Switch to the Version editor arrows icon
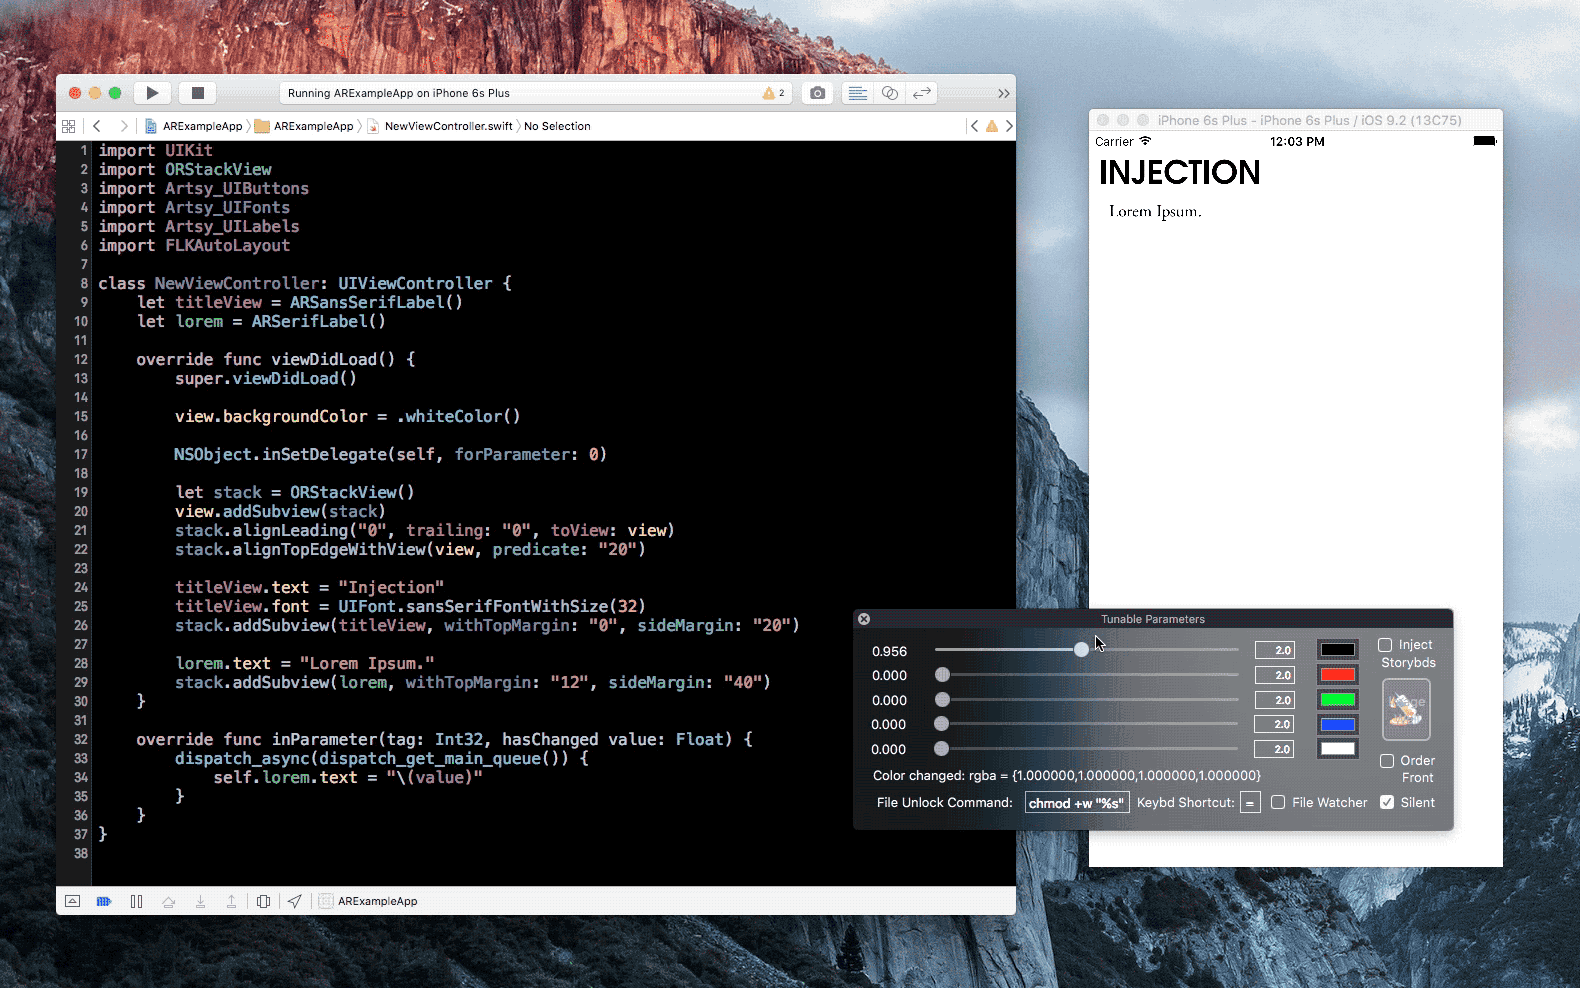Screen dimensions: 1580x988 [x=922, y=93]
